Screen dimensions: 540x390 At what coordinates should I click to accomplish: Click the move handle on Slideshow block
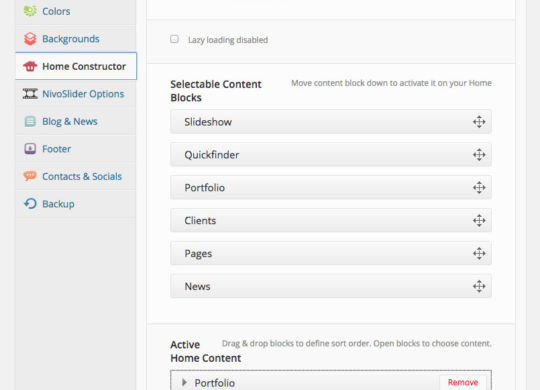(479, 122)
